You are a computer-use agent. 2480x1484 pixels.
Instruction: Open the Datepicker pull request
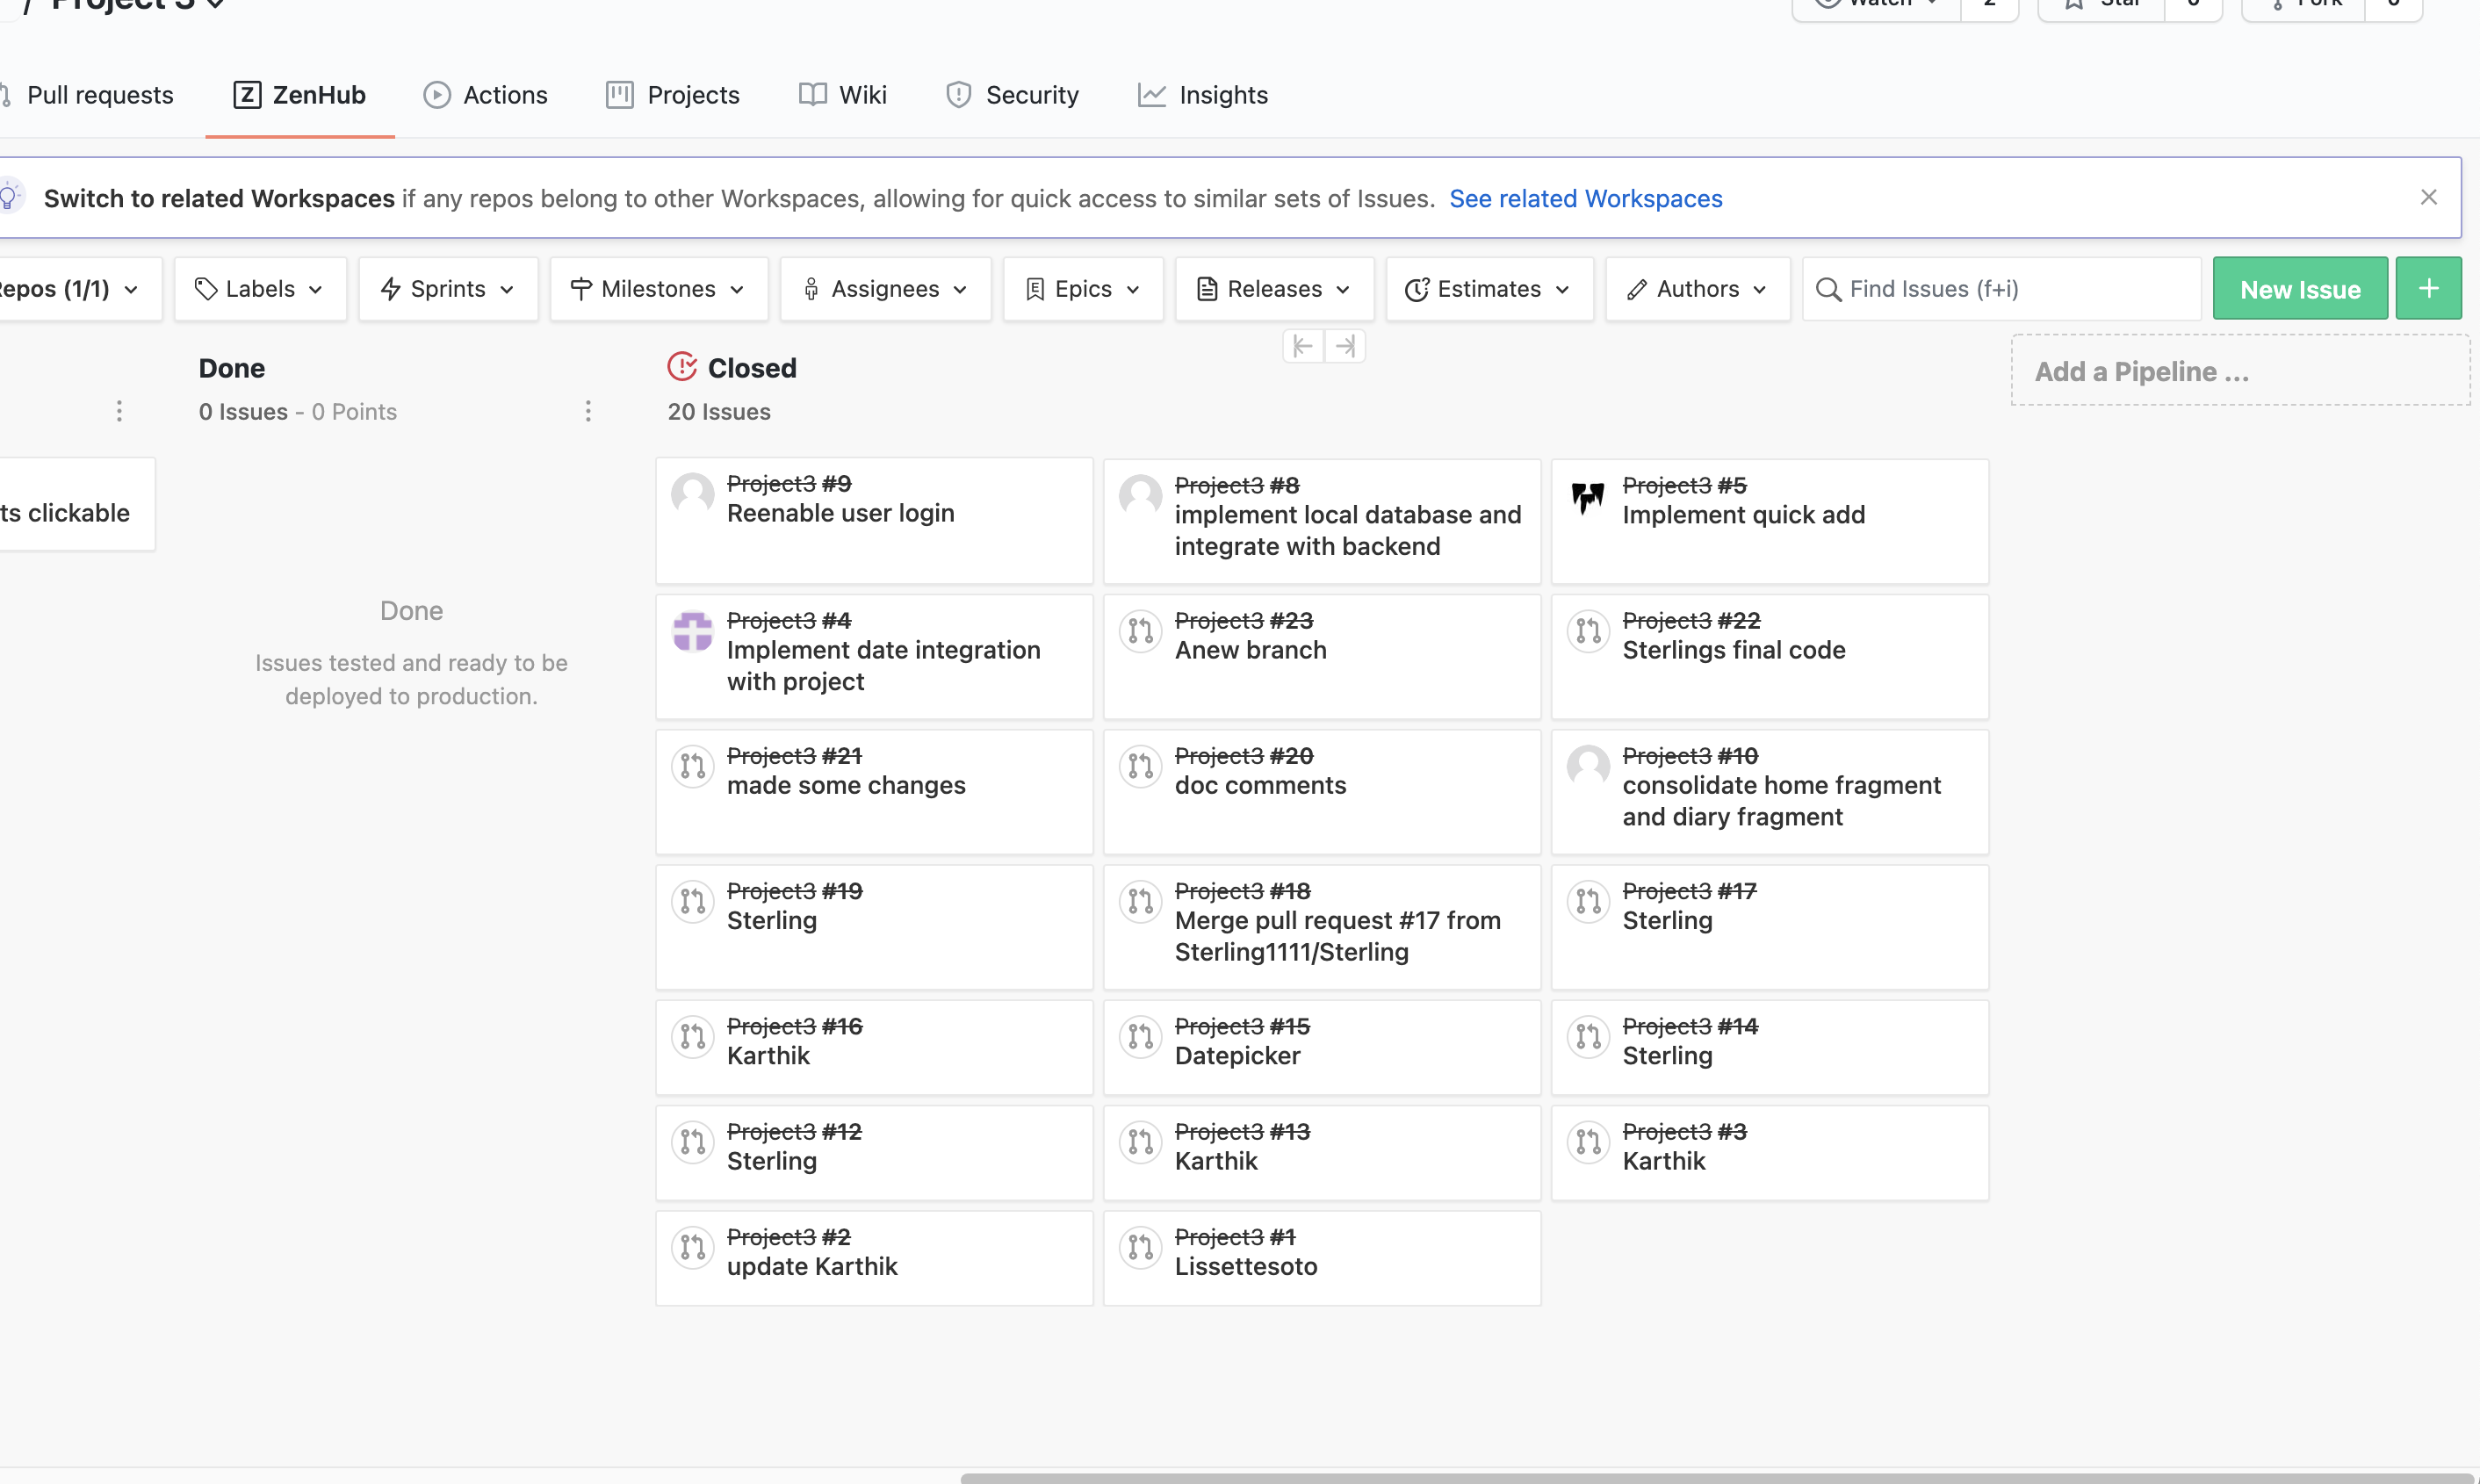click(x=1322, y=1047)
